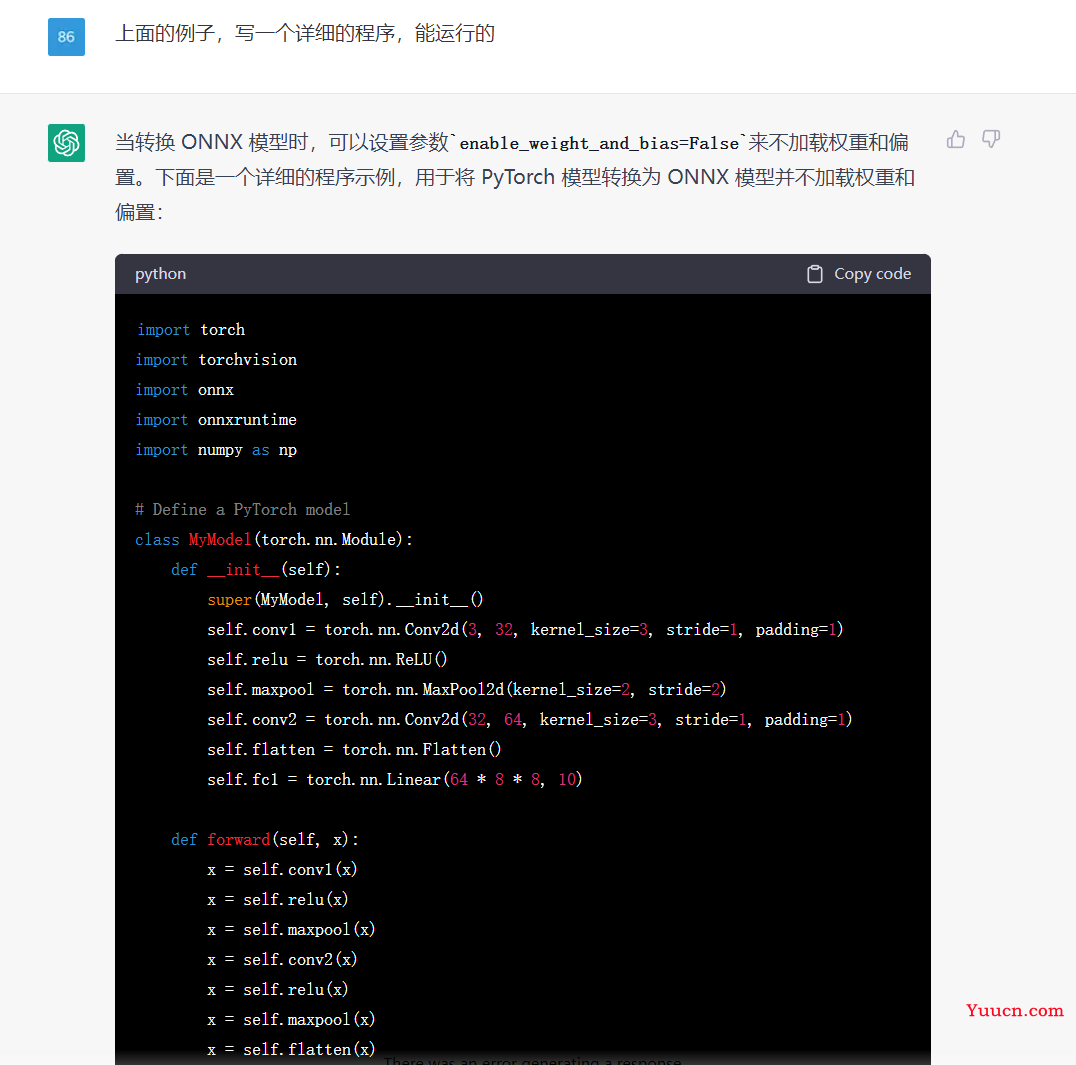Image resolution: width=1076 pixels, height=1065 pixels.
Task: Click the line 'import numpy as np'
Action: [x=216, y=449]
